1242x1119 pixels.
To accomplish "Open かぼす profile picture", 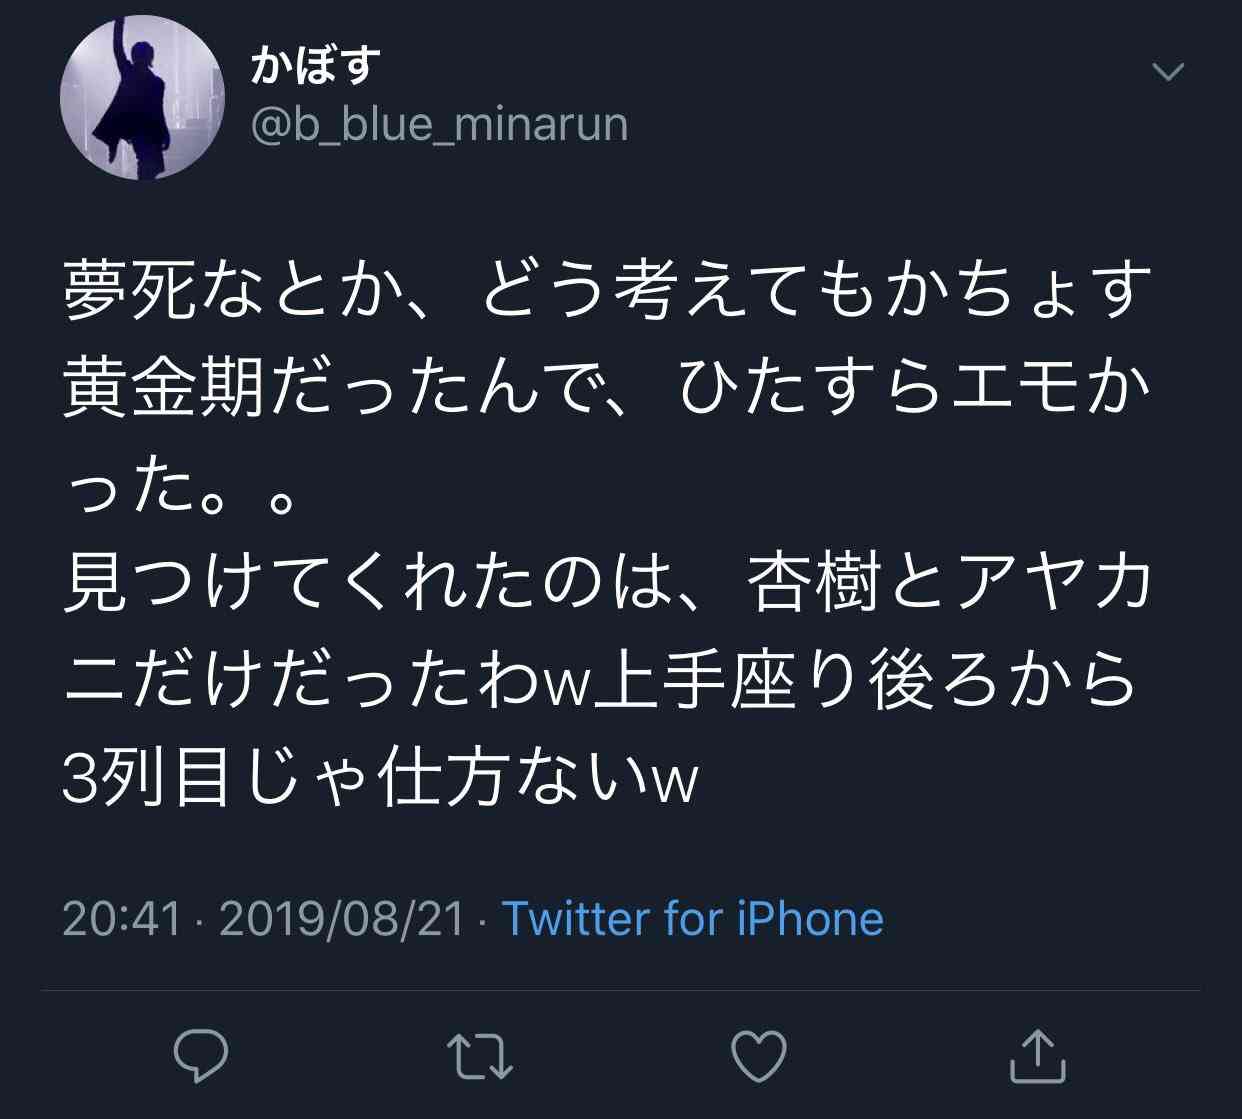I will coord(142,98).
